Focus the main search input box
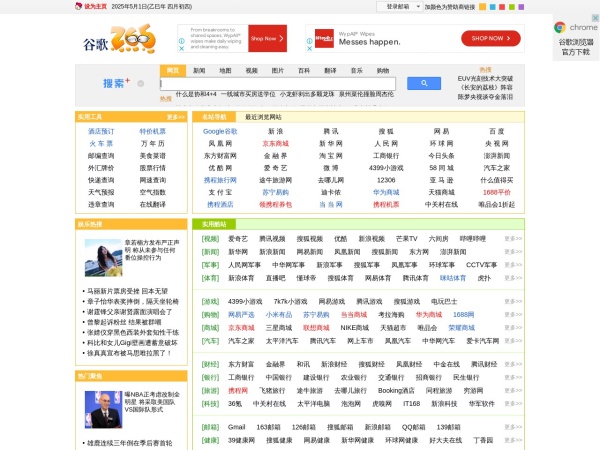The height and width of the screenshot is (450, 600). [x=278, y=83]
